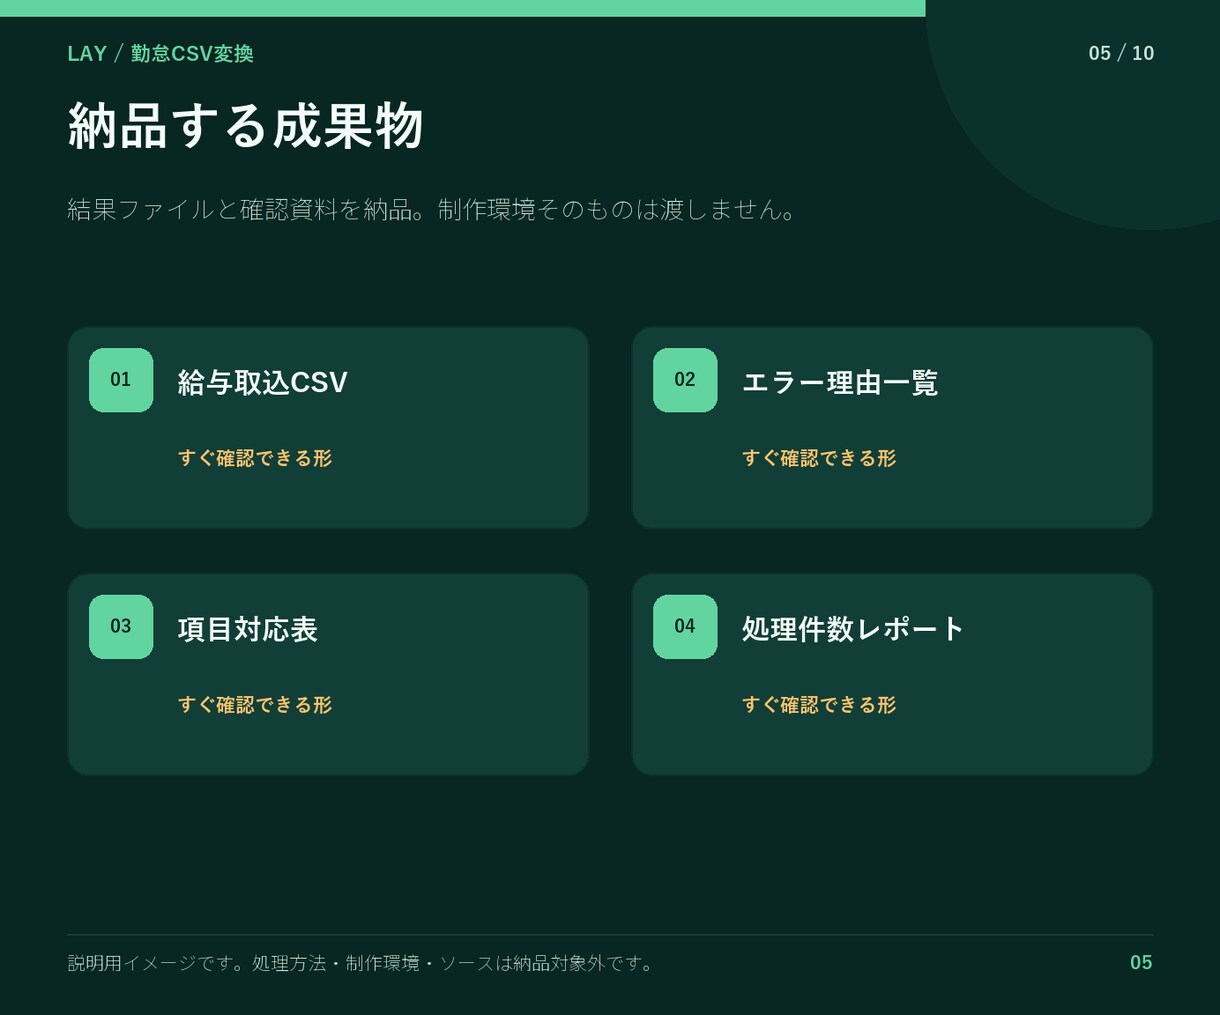Click the subtitle starting 結果ファイルと確認資料

pos(431,210)
